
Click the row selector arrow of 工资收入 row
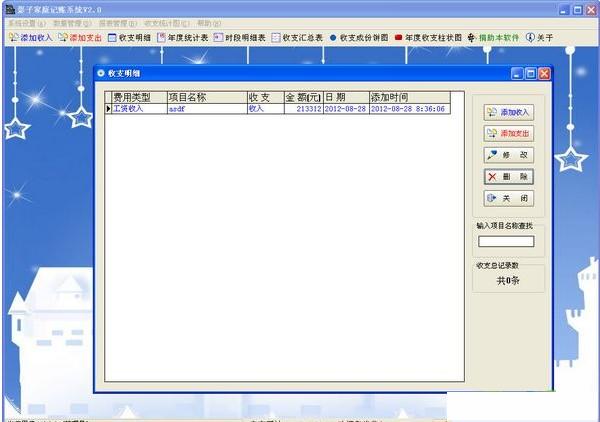pos(108,109)
